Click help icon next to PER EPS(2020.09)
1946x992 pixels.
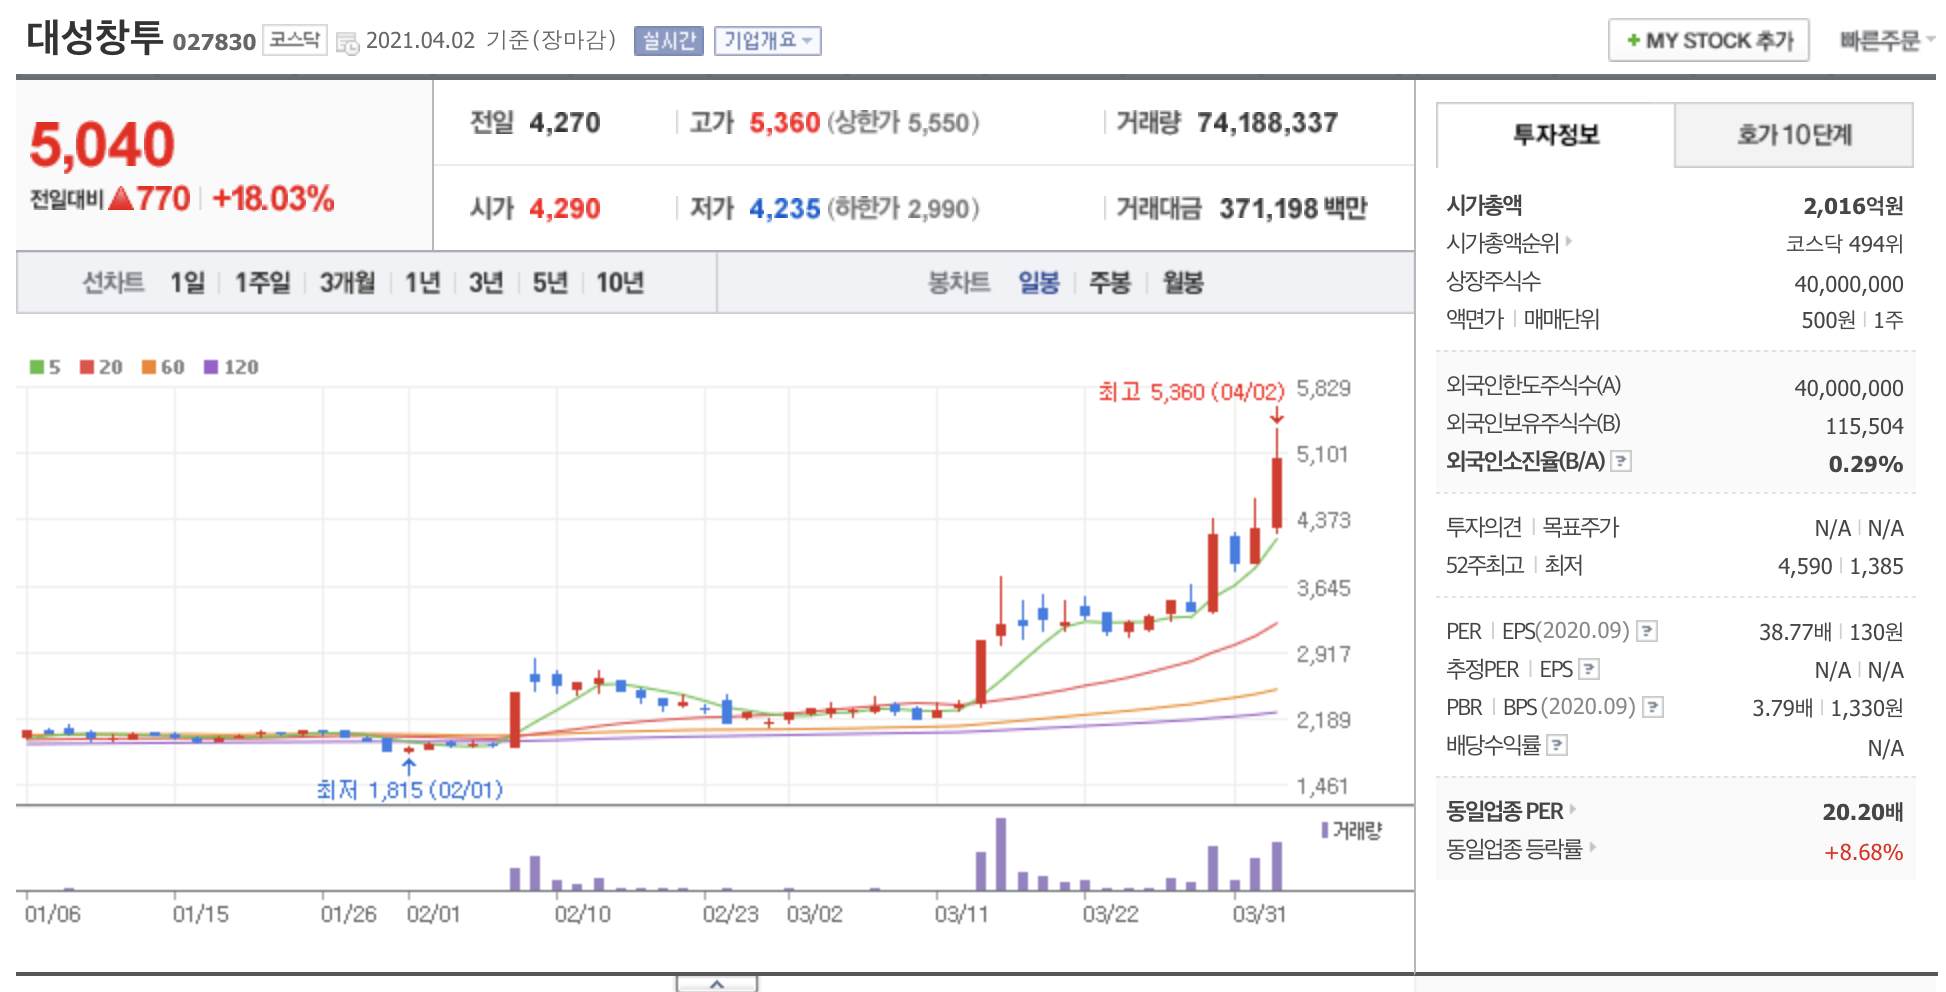pyautogui.click(x=1647, y=631)
